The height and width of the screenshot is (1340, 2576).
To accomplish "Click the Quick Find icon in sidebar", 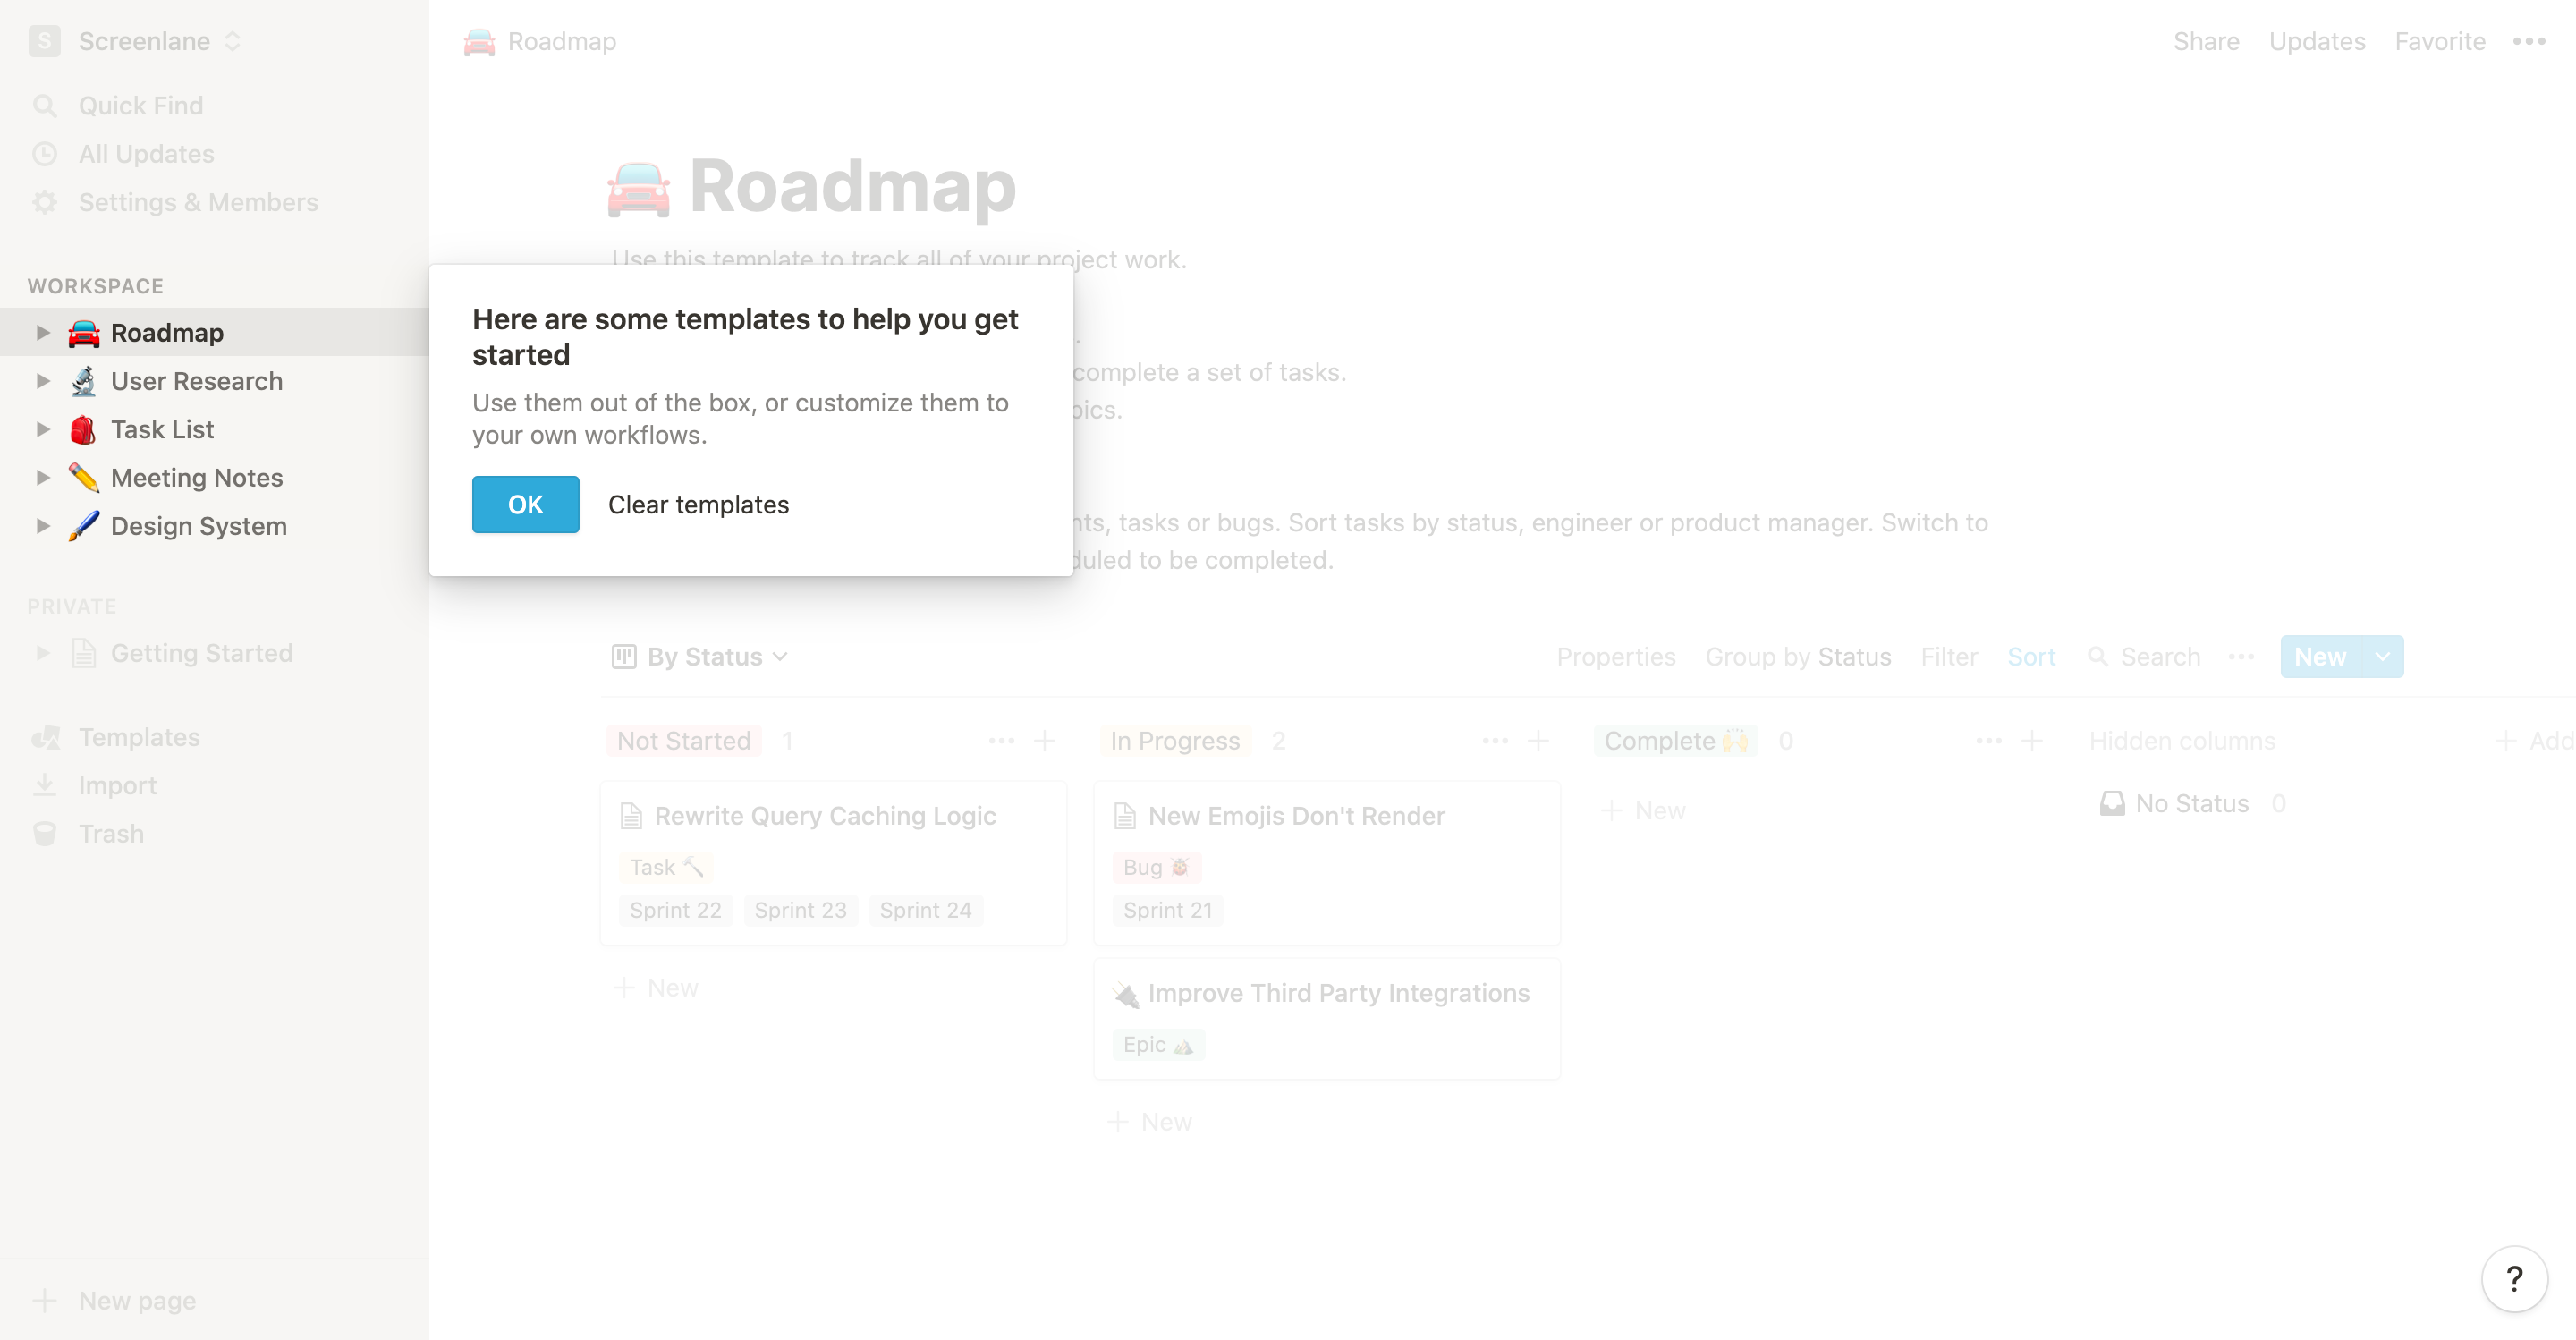I will [x=46, y=104].
